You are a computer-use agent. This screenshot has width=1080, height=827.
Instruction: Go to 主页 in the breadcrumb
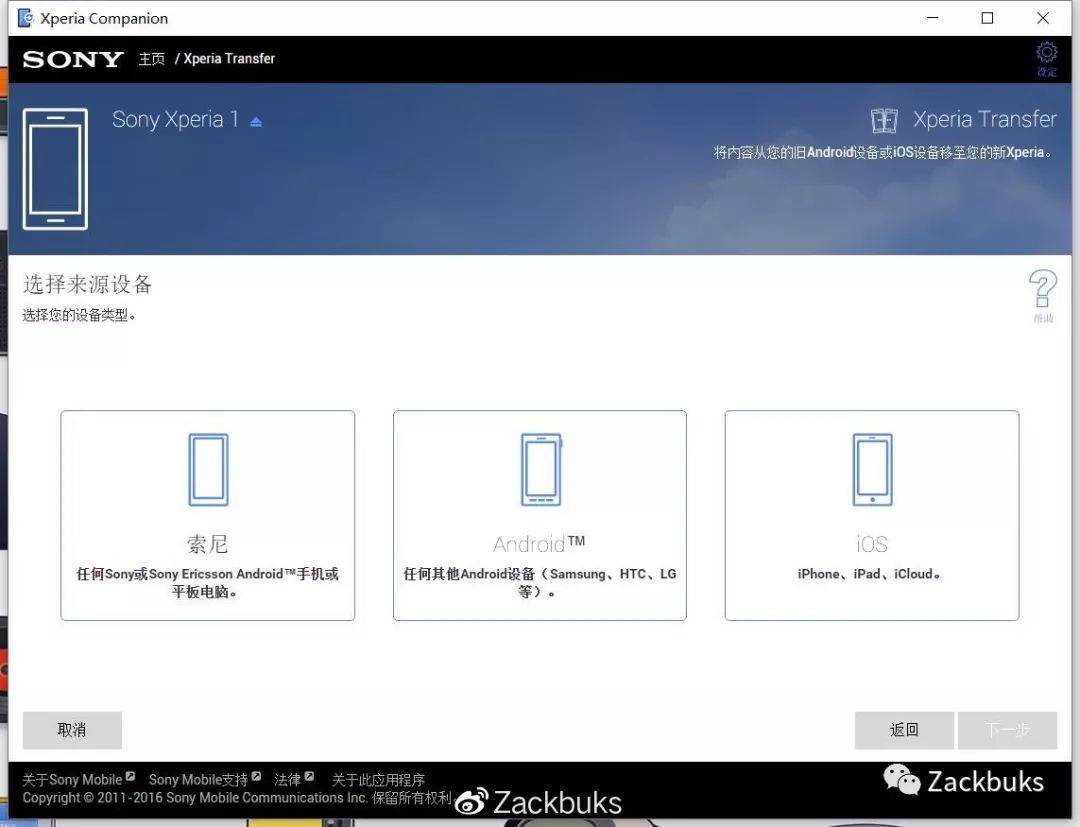[x=152, y=59]
